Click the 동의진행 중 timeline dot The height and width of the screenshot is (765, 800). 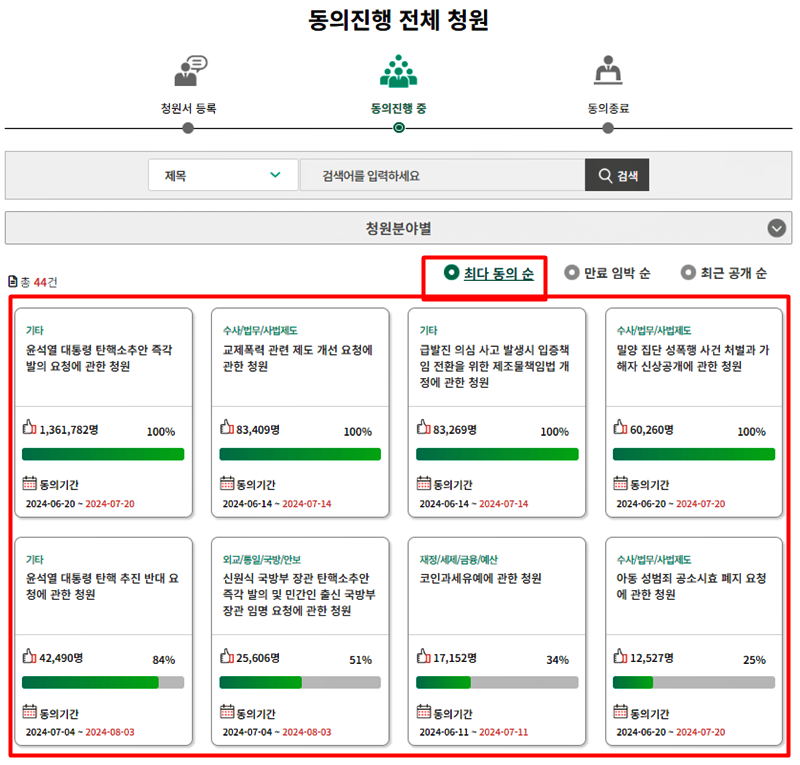coord(399,128)
